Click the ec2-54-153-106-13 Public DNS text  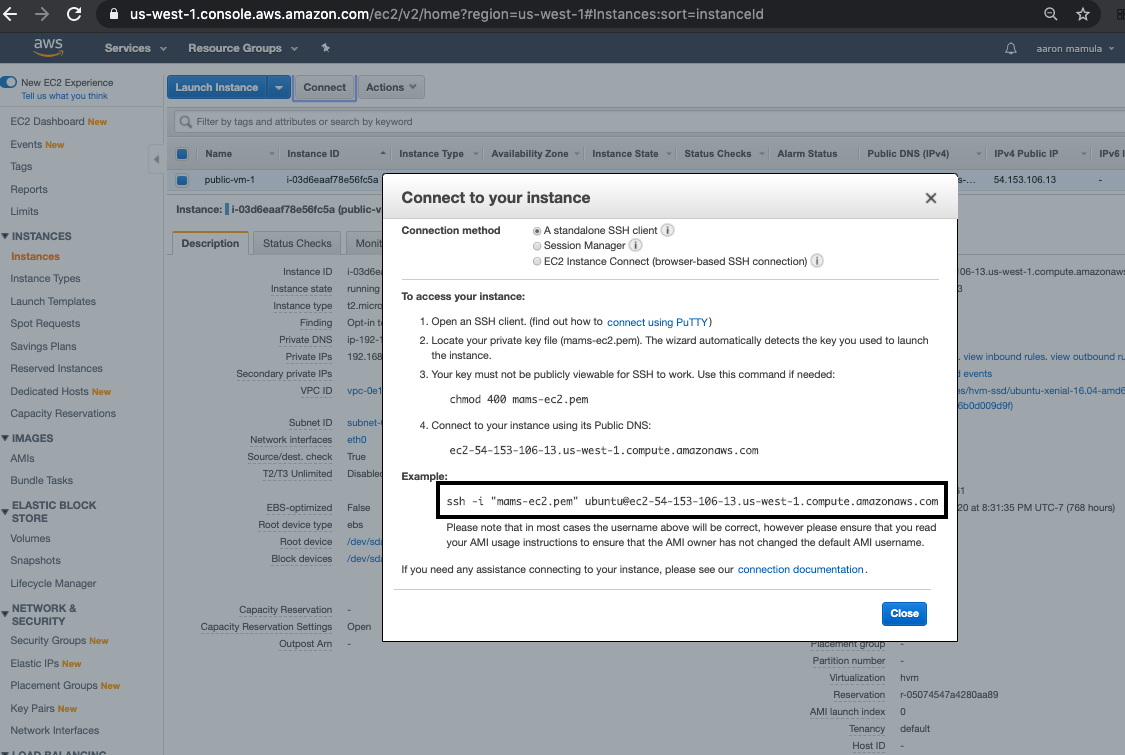[x=603, y=451]
